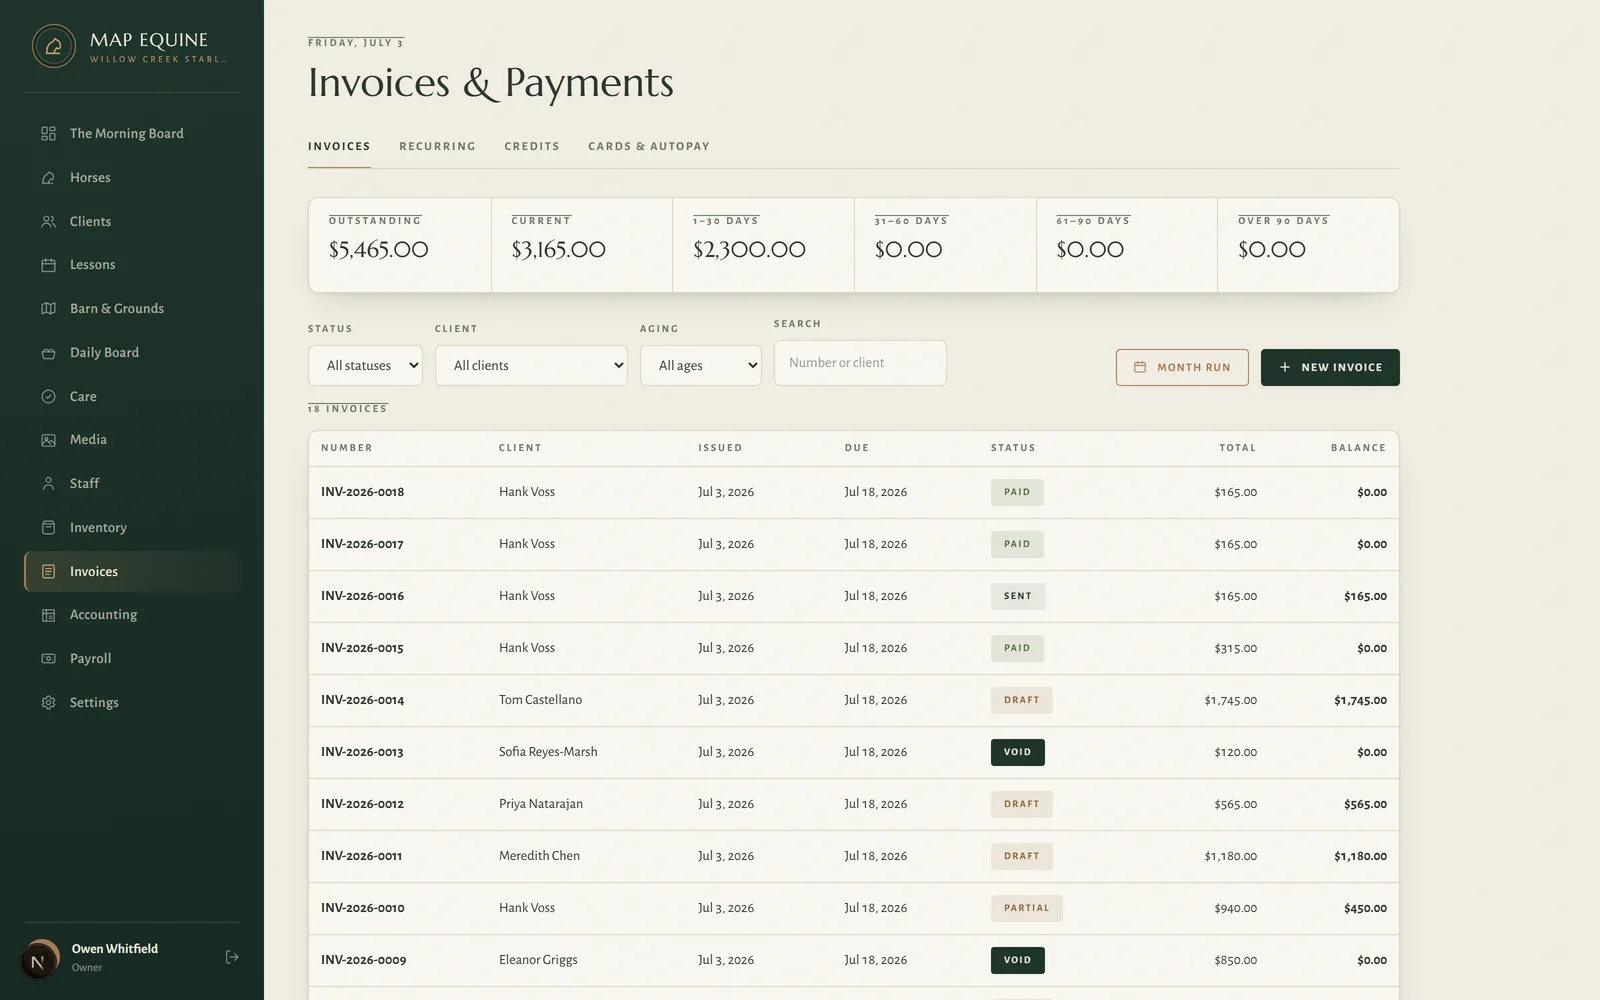Open the All ages aging dropdown
The width and height of the screenshot is (1600, 1000).
click(x=700, y=365)
